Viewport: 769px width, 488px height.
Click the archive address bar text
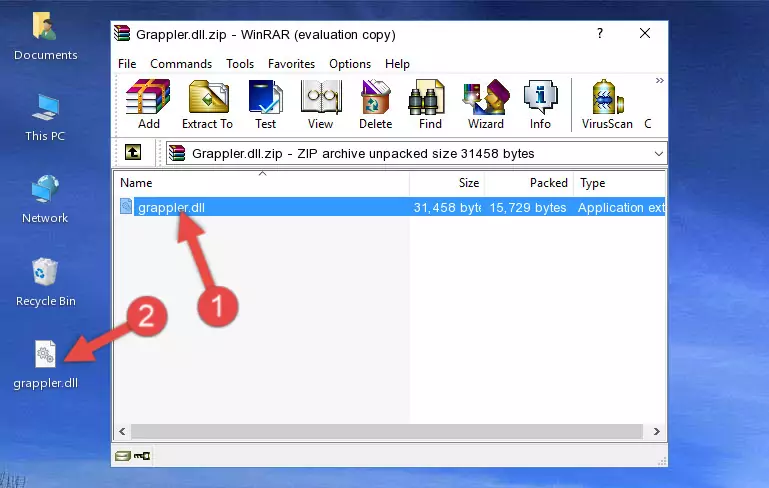coord(363,154)
